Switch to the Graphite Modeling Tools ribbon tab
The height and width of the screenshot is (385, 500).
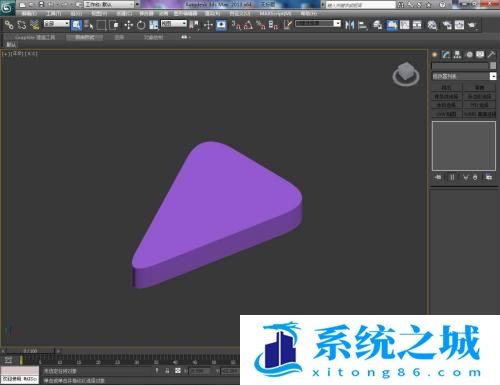[x=35, y=37]
